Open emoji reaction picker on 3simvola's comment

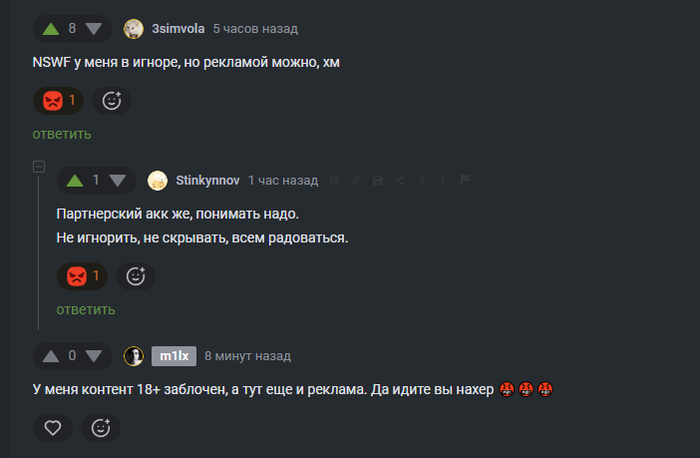112,100
